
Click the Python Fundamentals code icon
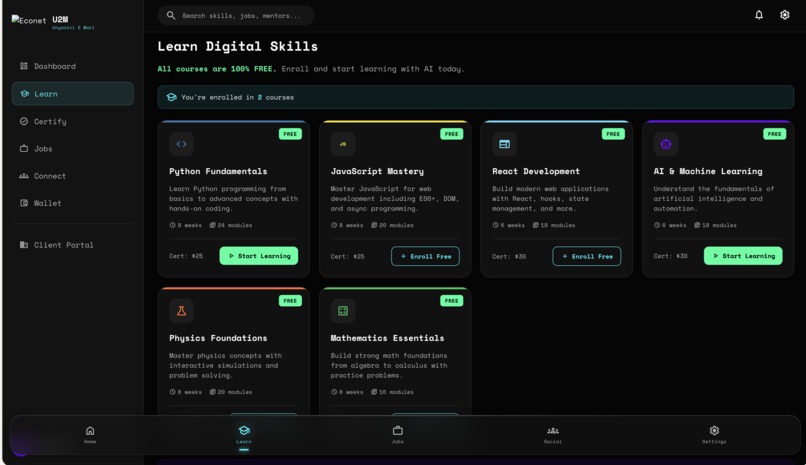181,144
